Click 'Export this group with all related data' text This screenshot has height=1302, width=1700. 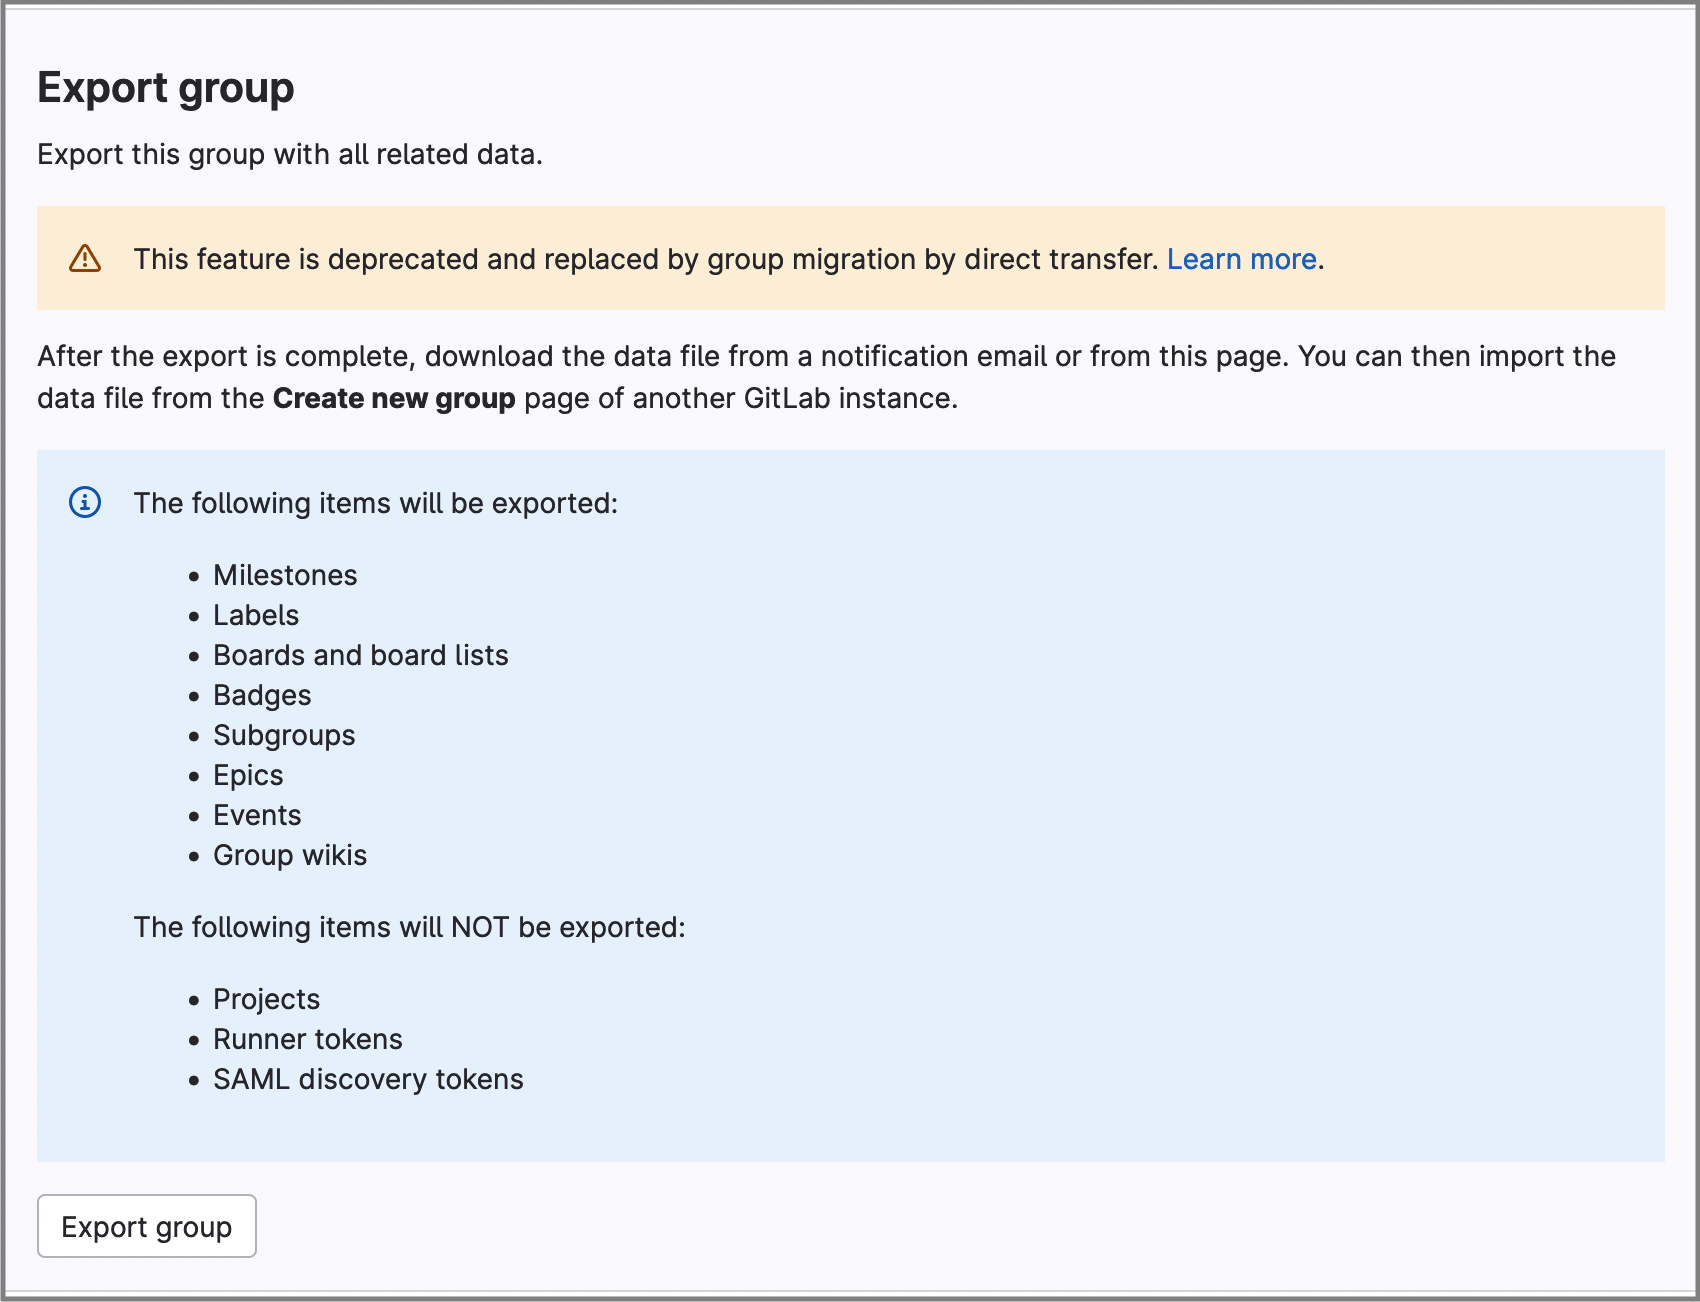[290, 154]
